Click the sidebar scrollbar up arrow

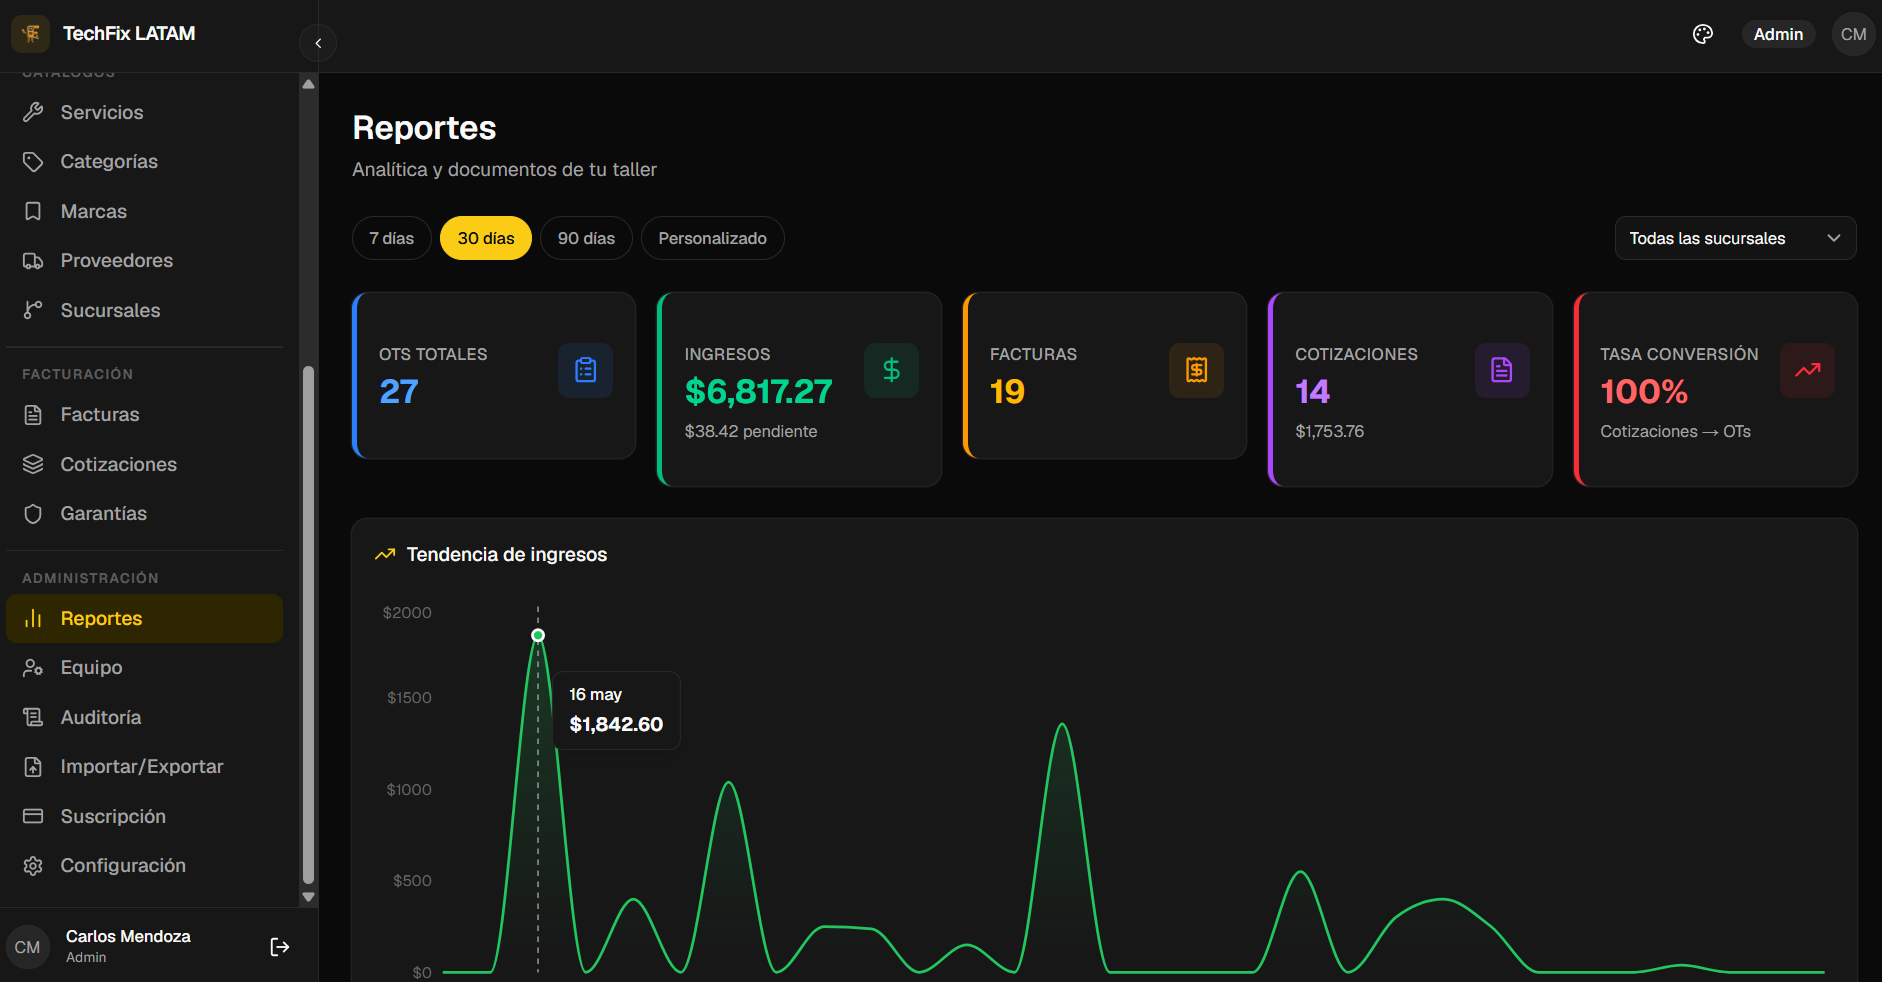click(308, 84)
